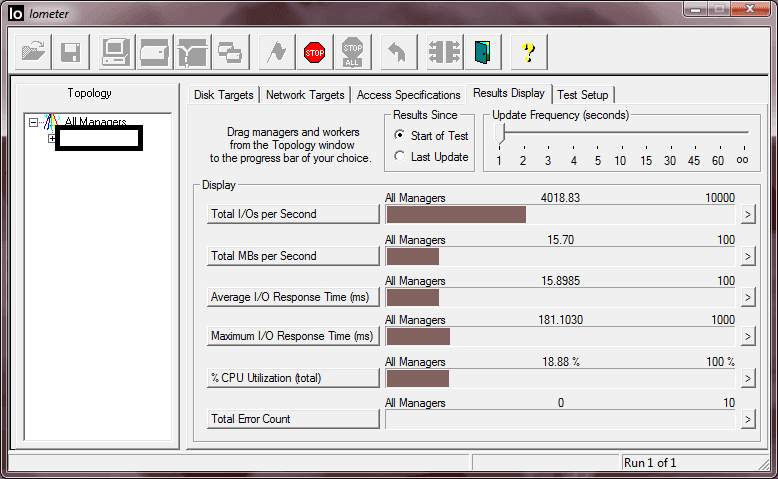Reset workers with return arrow icon
This screenshot has width=778, height=479.
[x=398, y=52]
